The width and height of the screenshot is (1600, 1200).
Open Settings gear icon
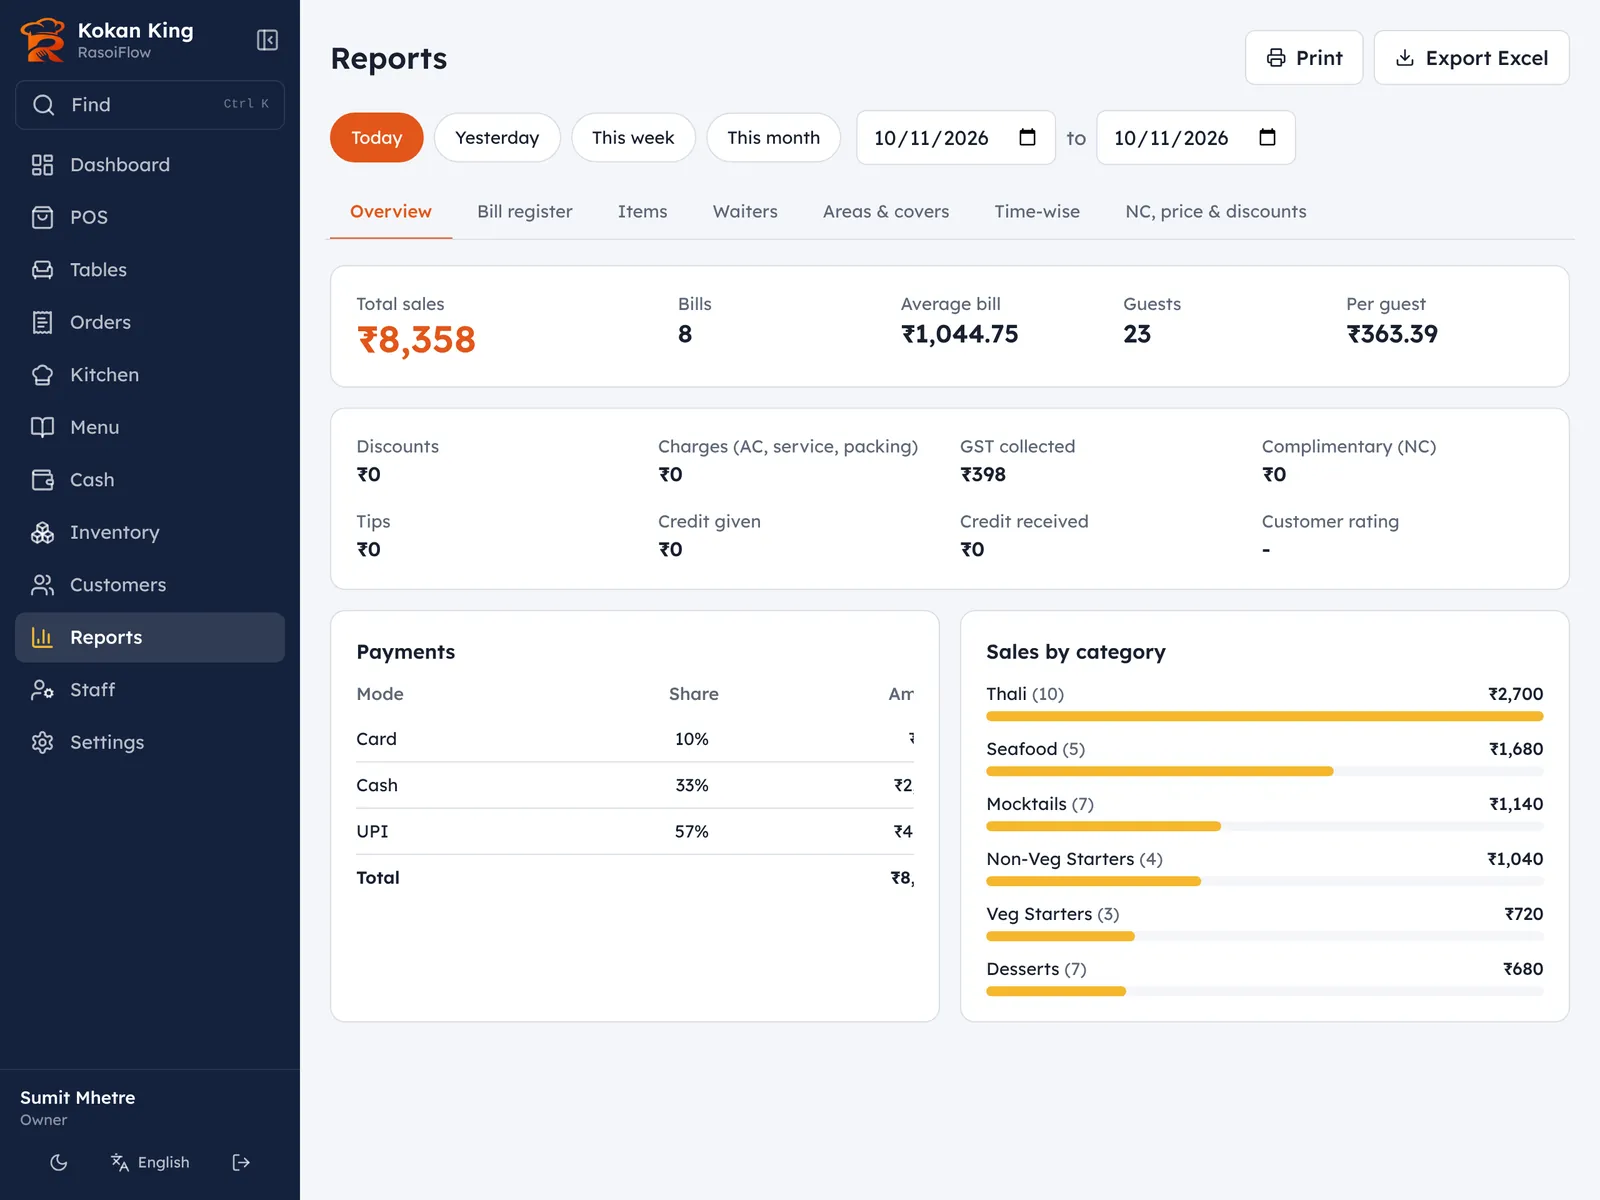(42, 742)
